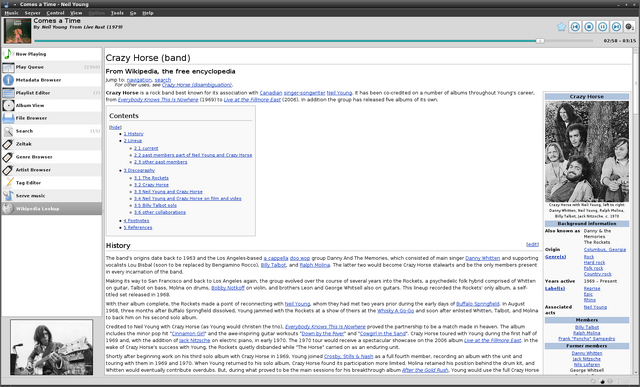Viewport: 640px width, 387px height.
Task: Open the Help menu
Action: tap(148, 13)
